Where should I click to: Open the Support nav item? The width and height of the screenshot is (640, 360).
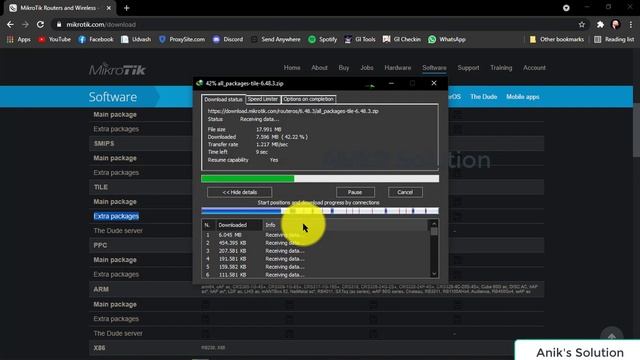click(468, 68)
